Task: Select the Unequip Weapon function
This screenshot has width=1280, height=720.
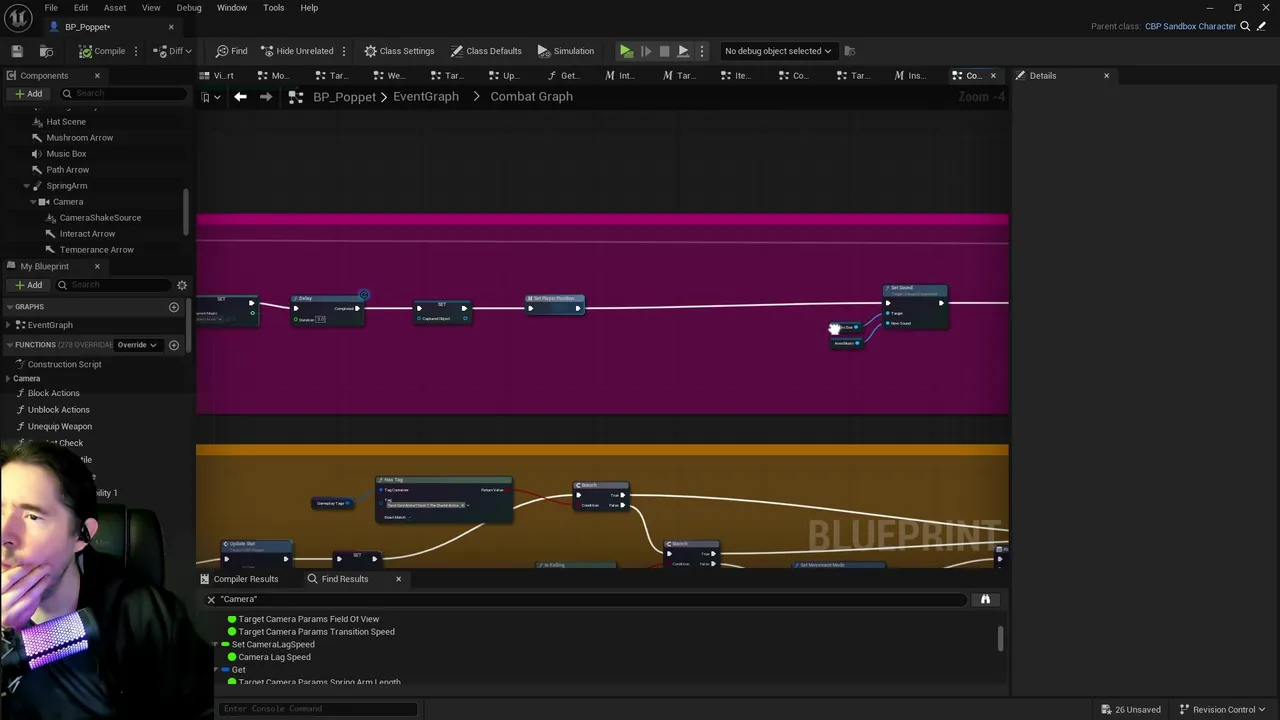Action: tap(59, 427)
